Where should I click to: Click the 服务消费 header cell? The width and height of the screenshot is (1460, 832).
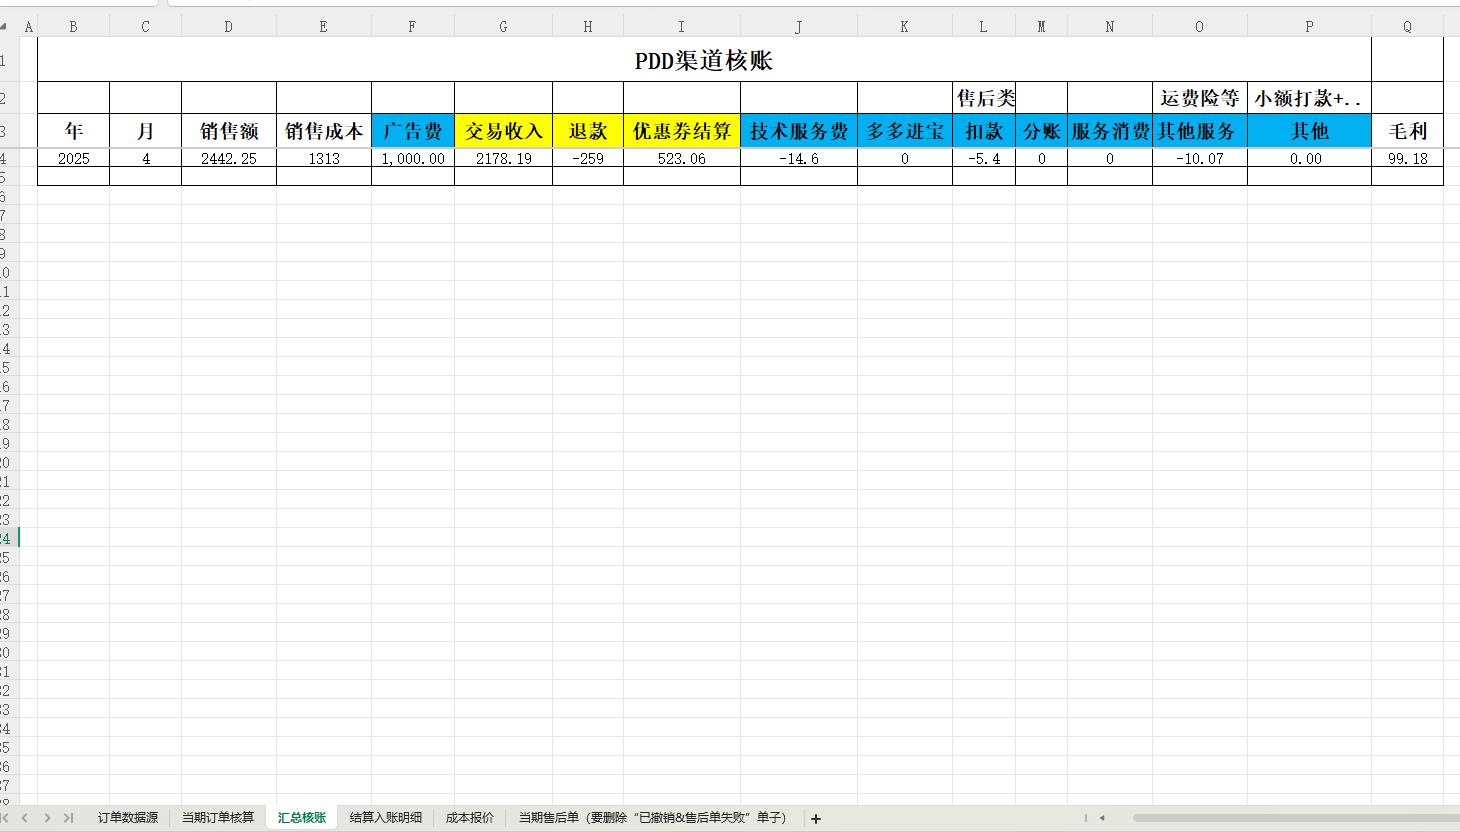(x=1110, y=131)
